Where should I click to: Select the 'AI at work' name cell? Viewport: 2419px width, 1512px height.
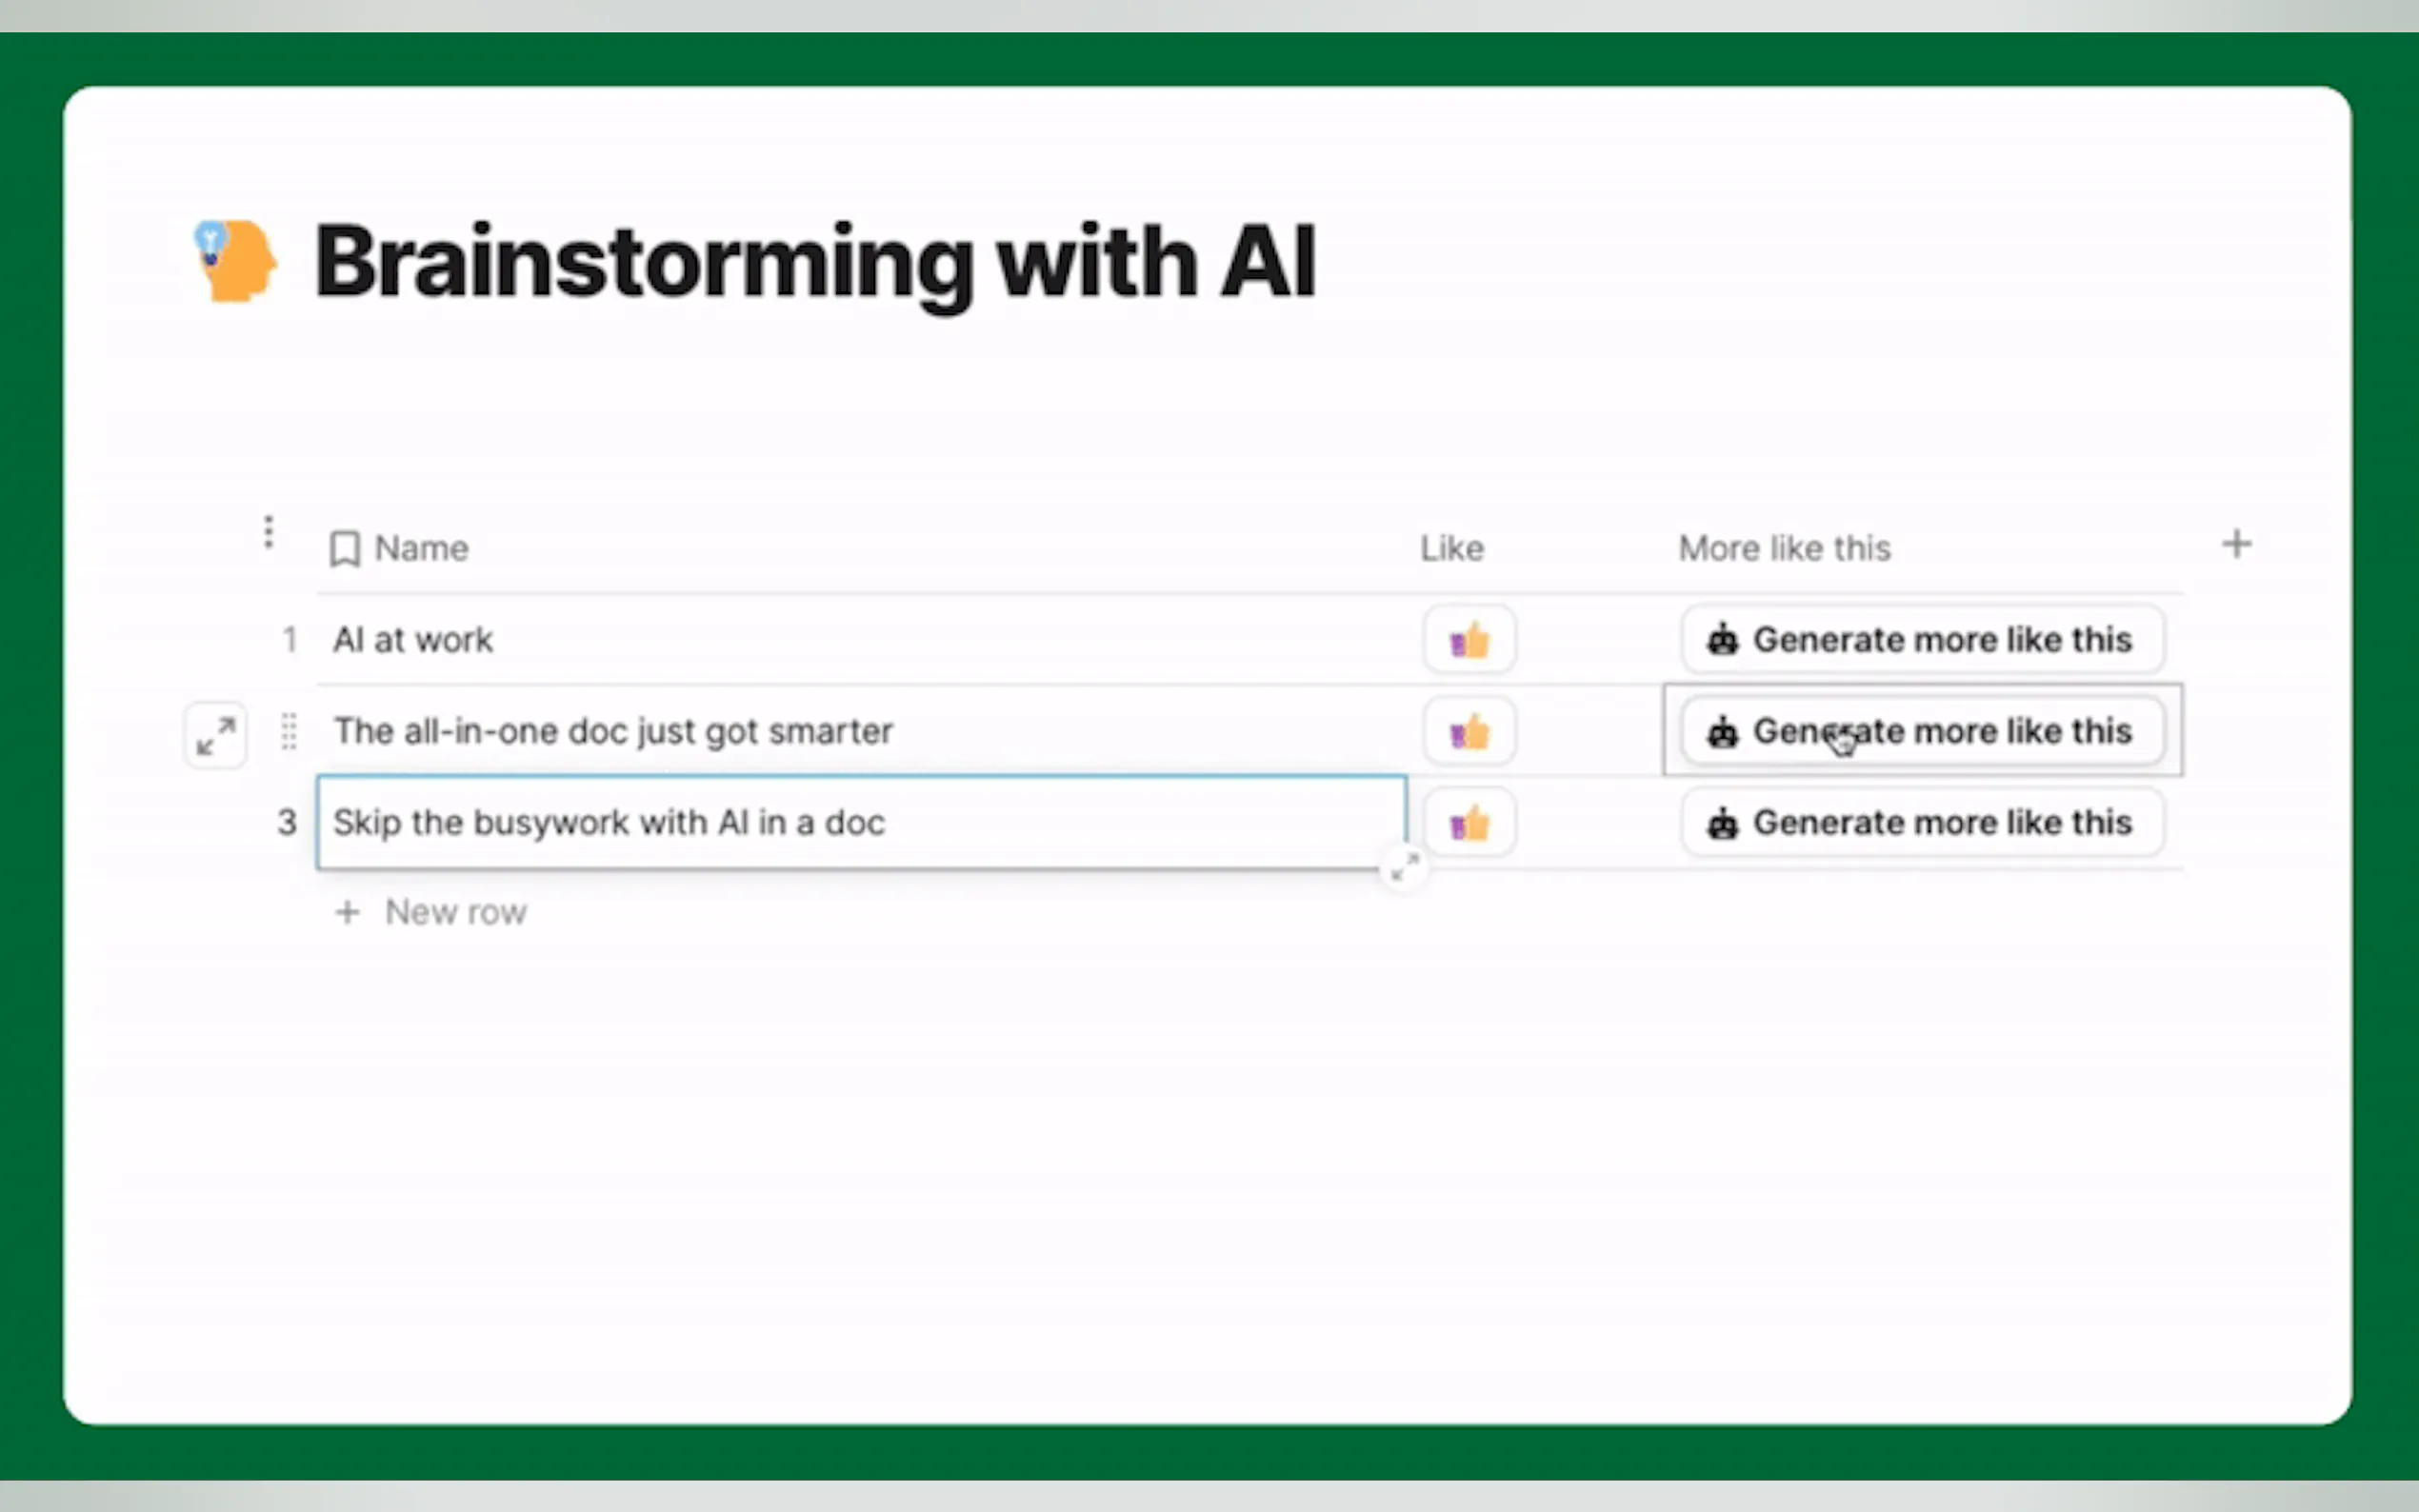413,640
